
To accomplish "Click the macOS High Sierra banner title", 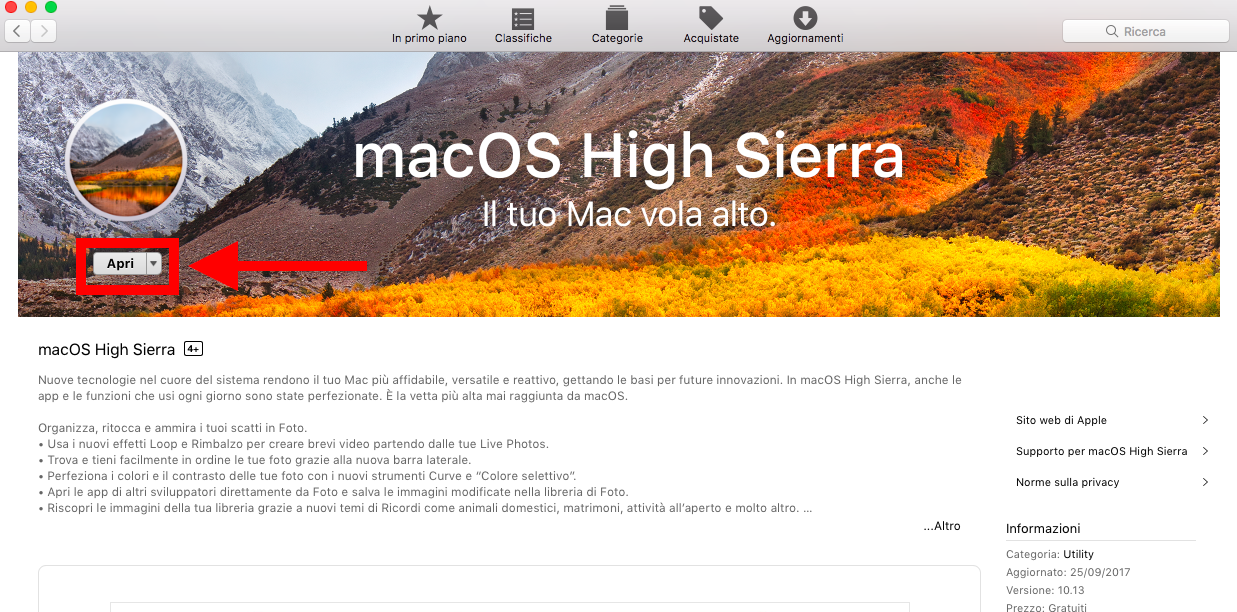I will pos(628,158).
